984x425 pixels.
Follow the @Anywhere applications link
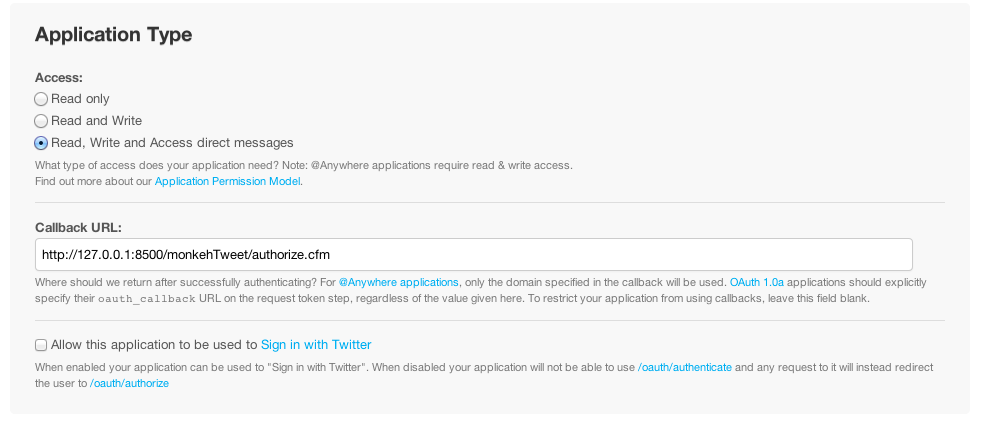pyautogui.click(x=398, y=282)
